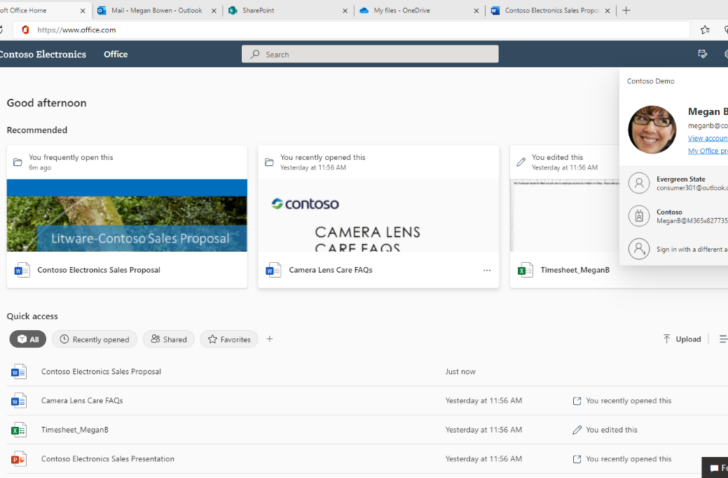The image size is (728, 478).
Task: Click folder icon beside 'You frequently open this'
Action: click(x=18, y=162)
